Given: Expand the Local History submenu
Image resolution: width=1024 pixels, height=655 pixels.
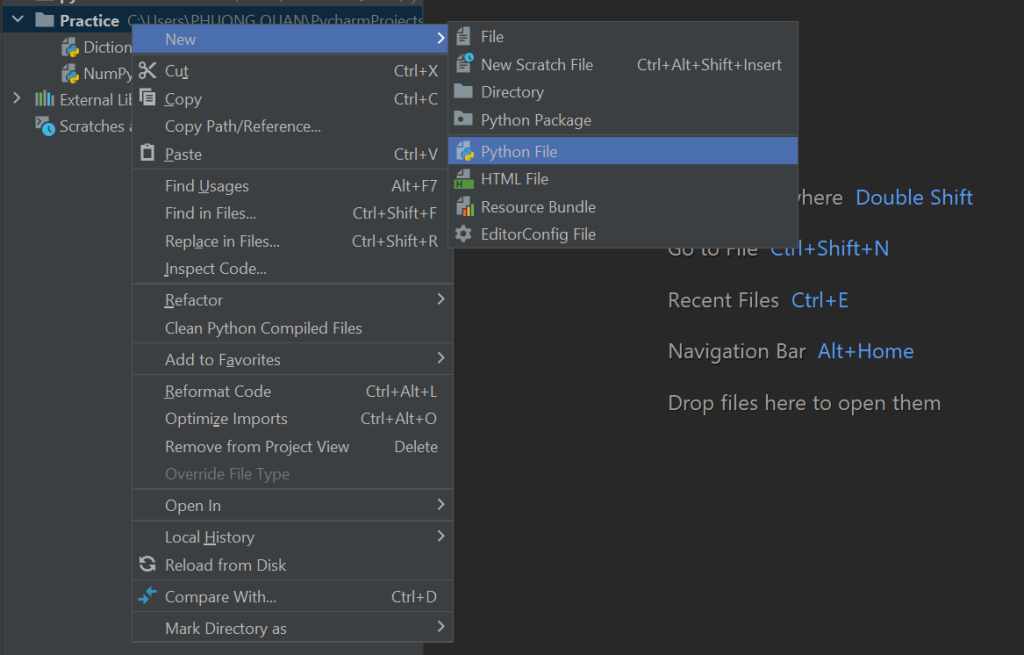Looking at the screenshot, I should click(210, 537).
